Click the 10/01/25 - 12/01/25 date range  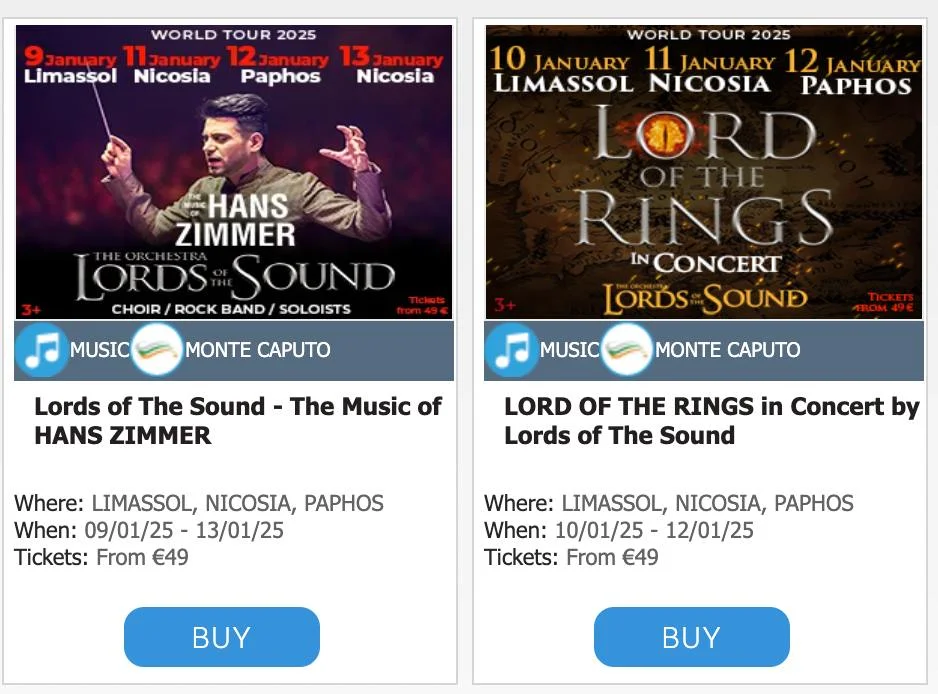coord(658,531)
